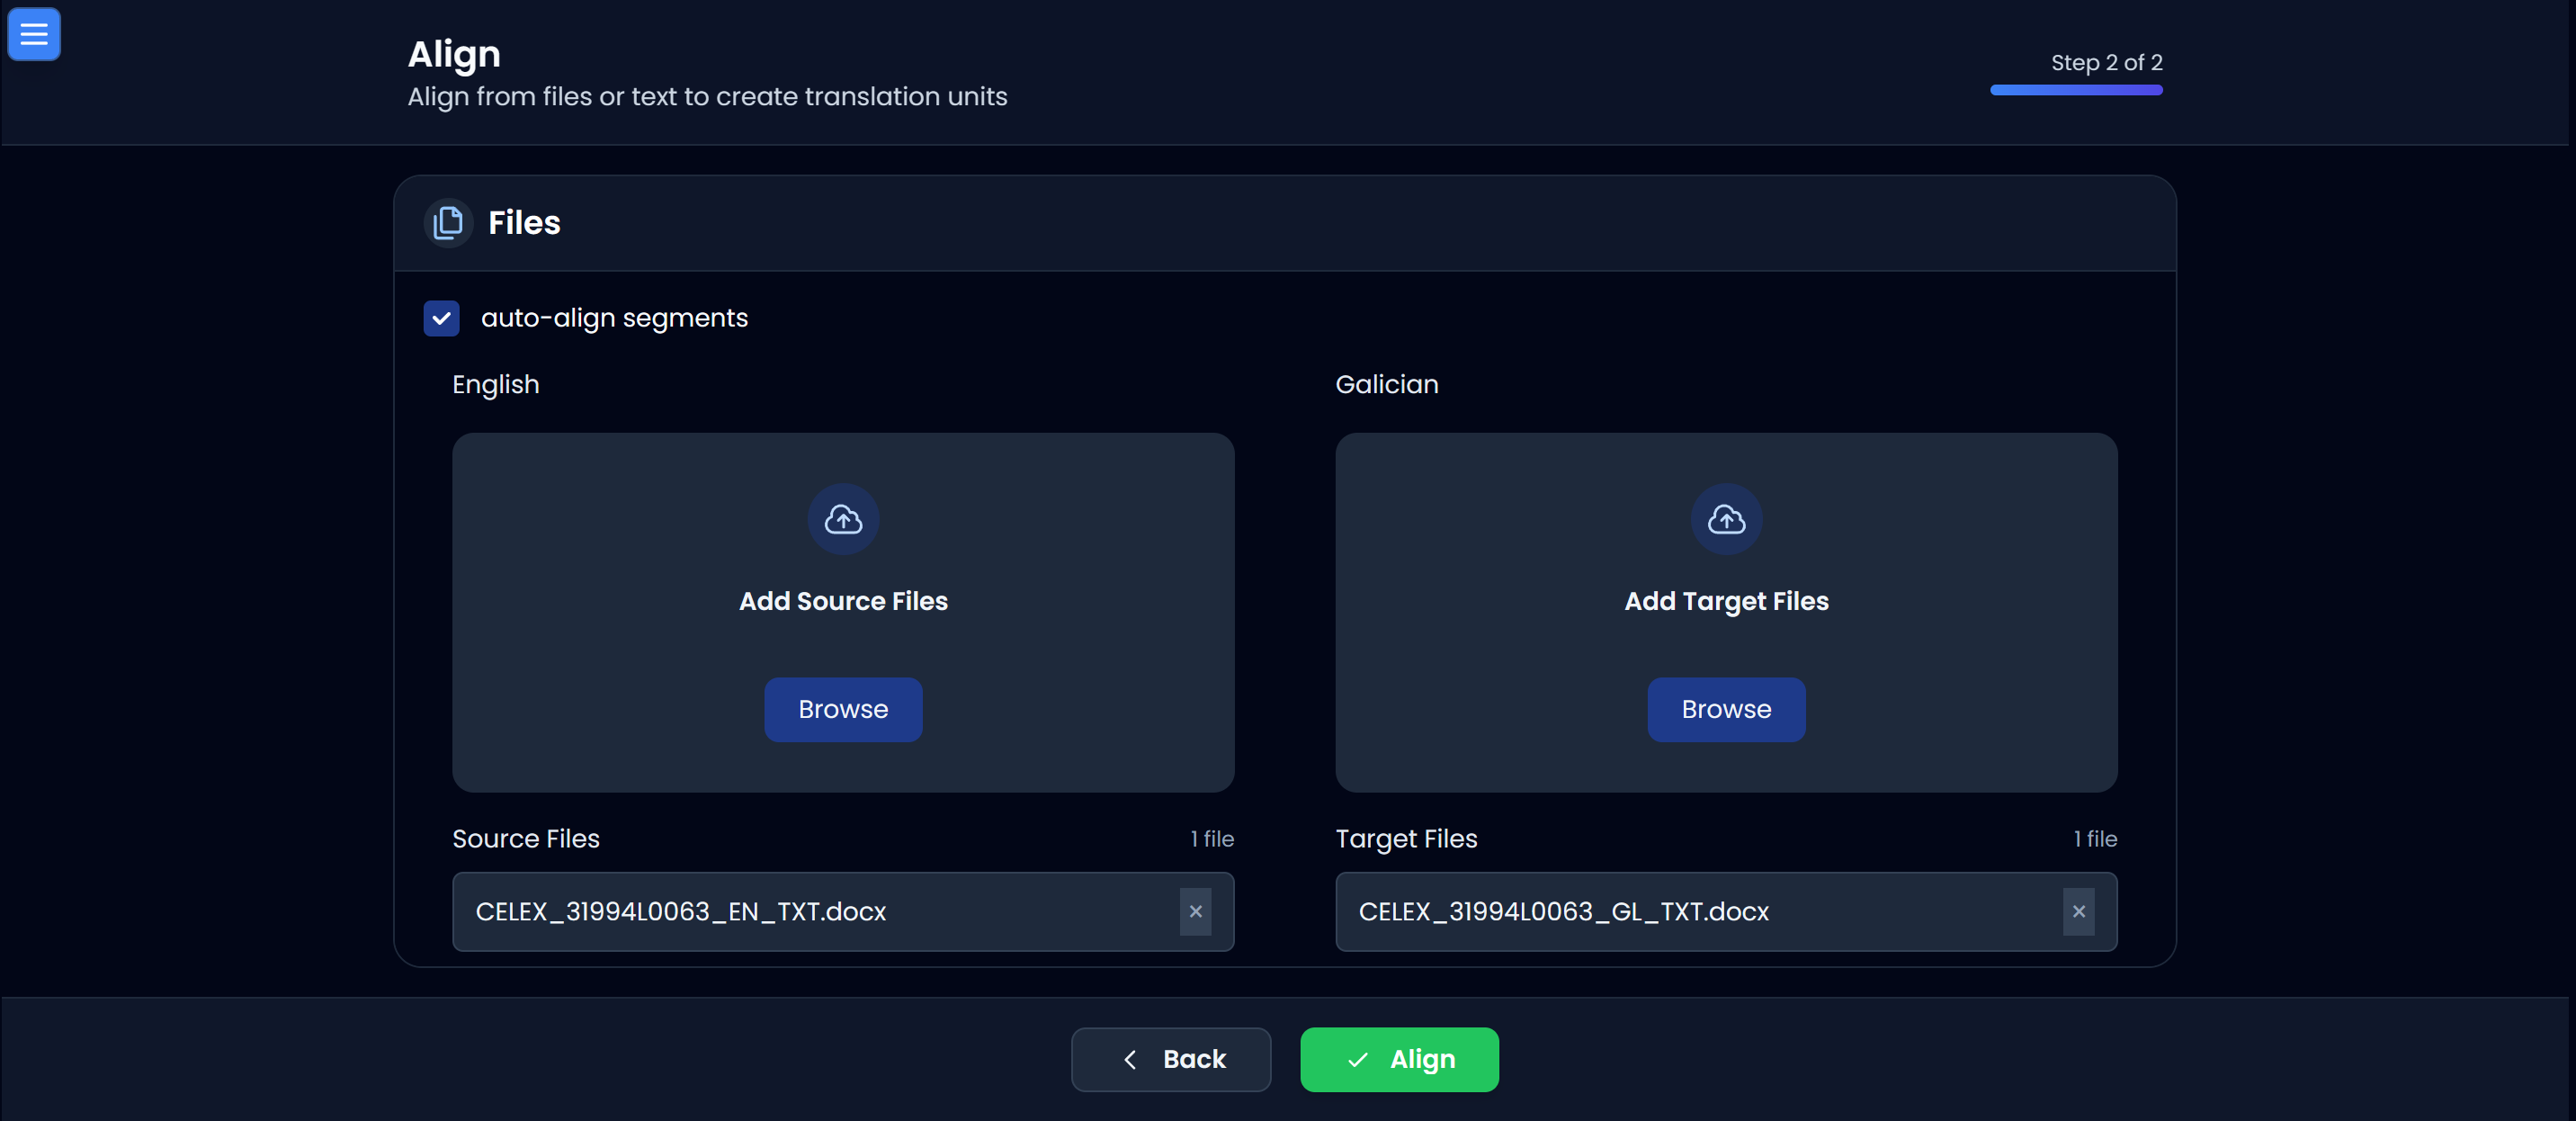2576x1121 pixels.
Task: Click the Step 2 of 2 progress bar
Action: [2076, 90]
